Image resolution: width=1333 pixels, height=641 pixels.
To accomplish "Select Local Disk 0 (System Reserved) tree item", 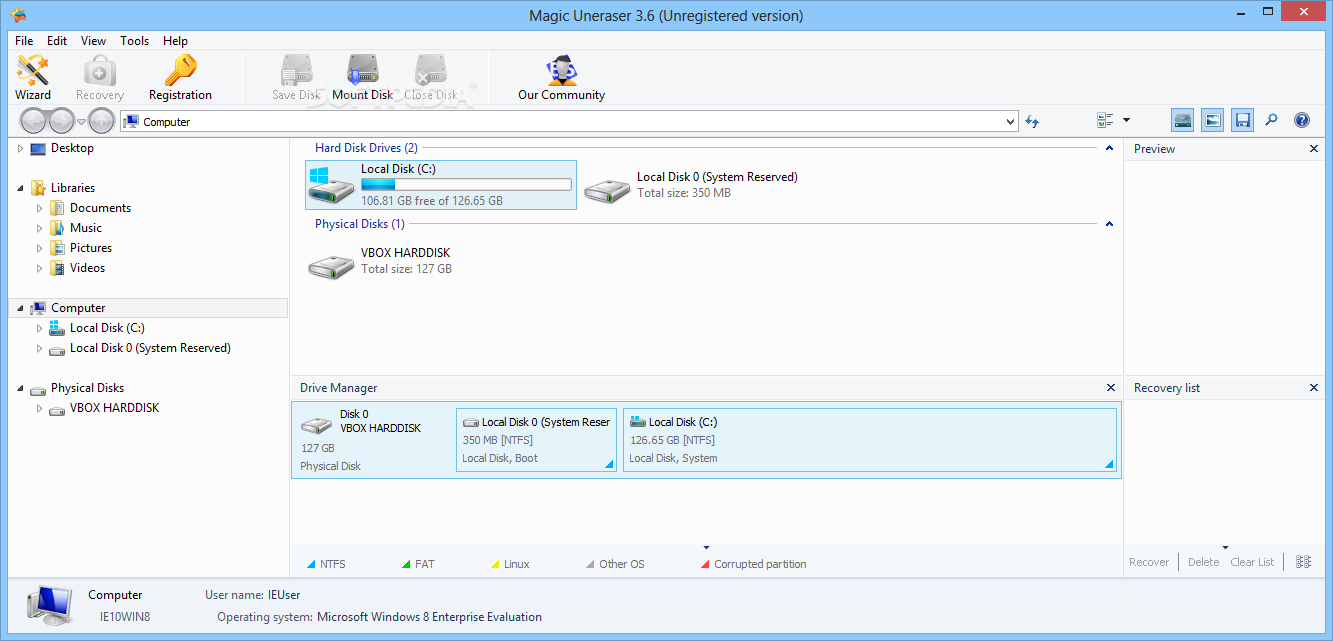I will tap(150, 348).
